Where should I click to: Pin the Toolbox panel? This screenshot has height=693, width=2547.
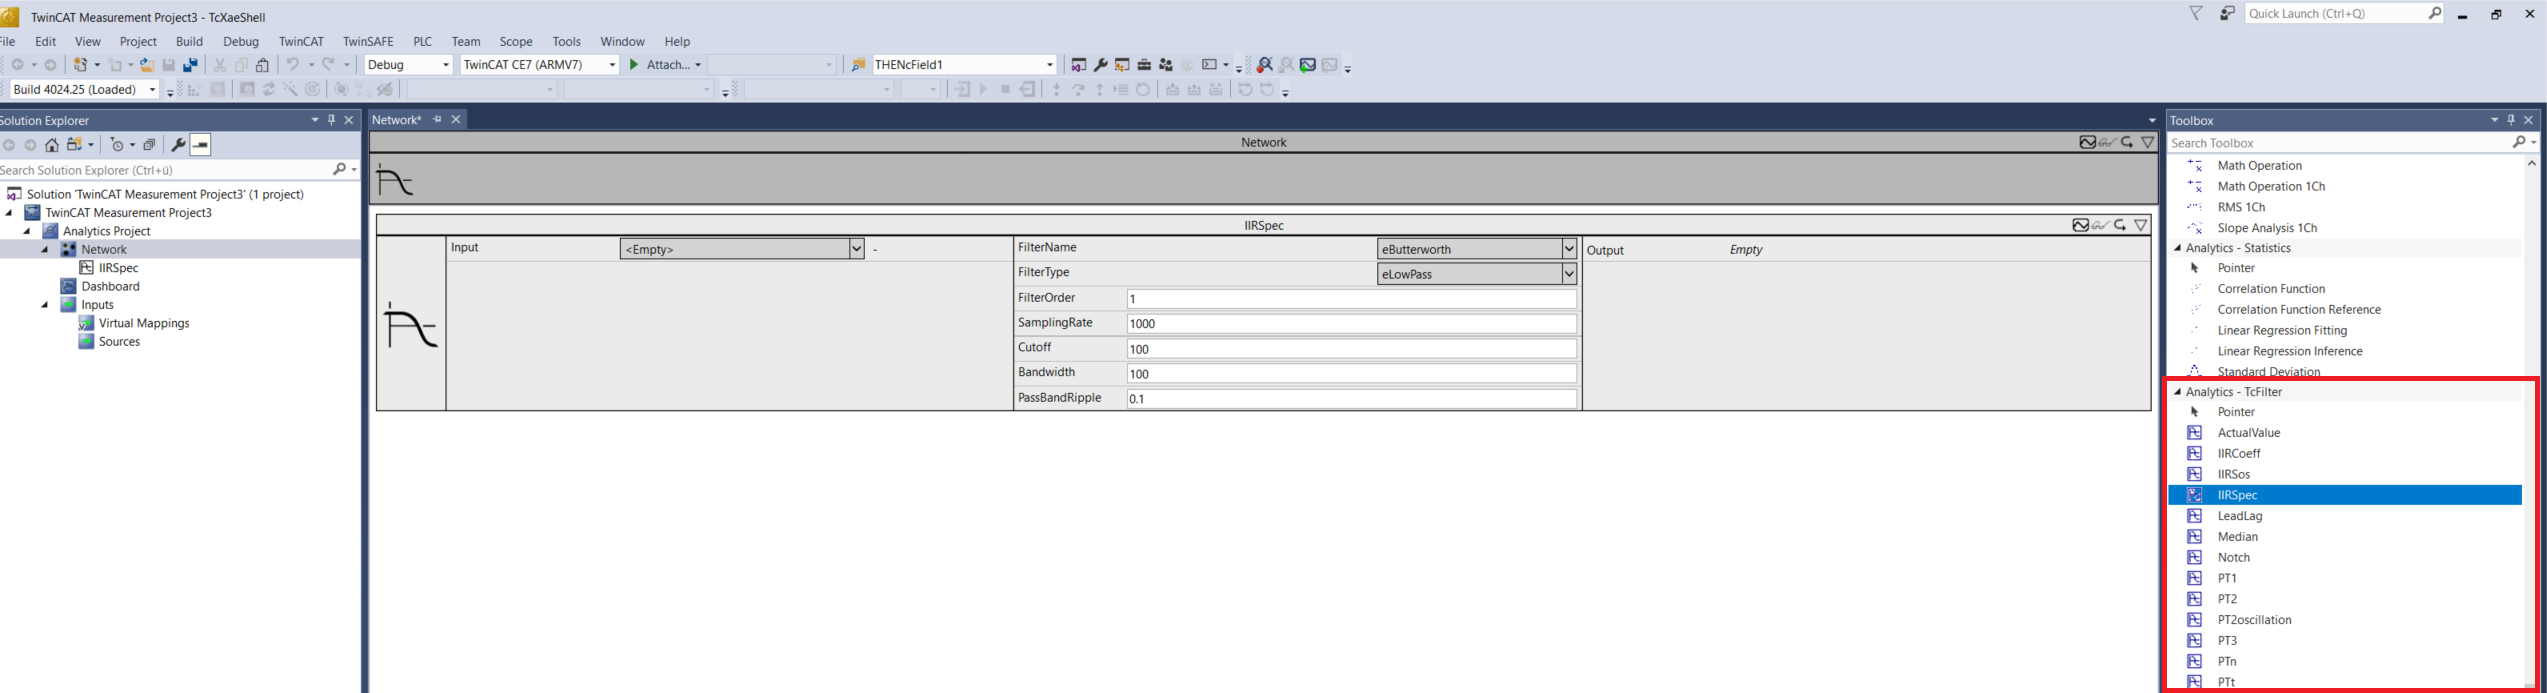(2511, 120)
